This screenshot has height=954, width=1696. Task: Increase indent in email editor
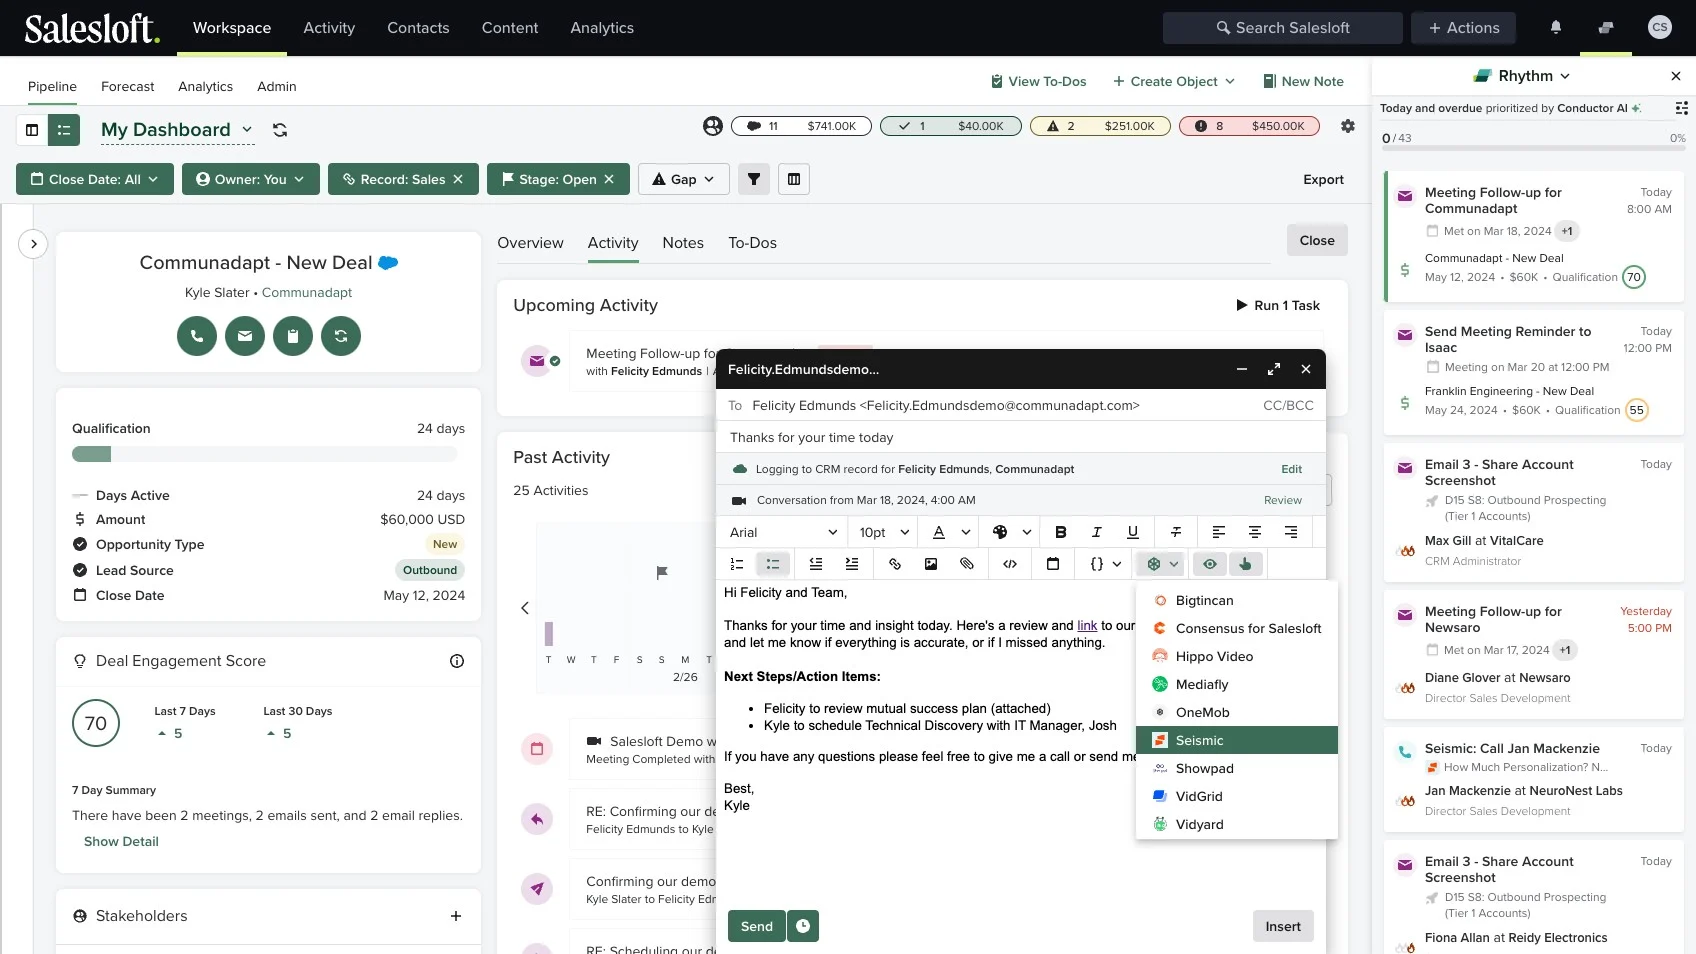[x=852, y=564]
